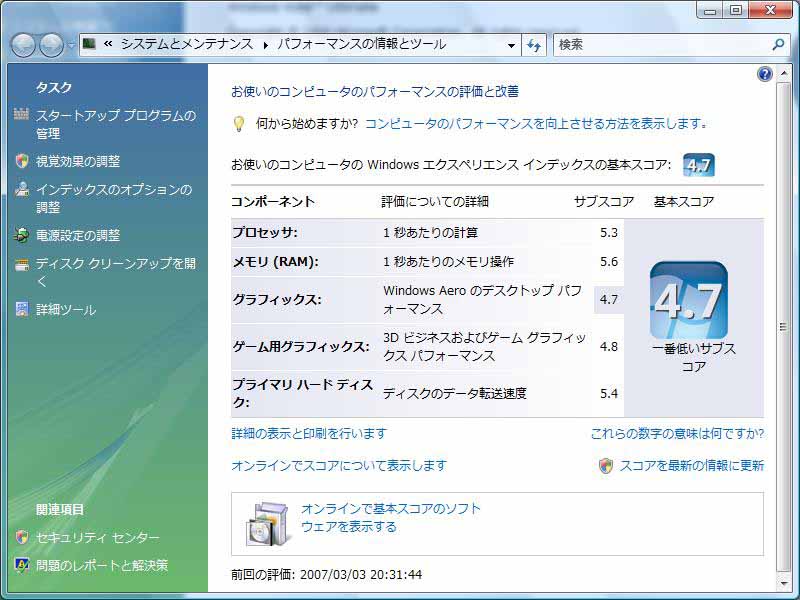
Task: Click the shield icon beside 視覚効果の調整
Action: (x=21, y=161)
